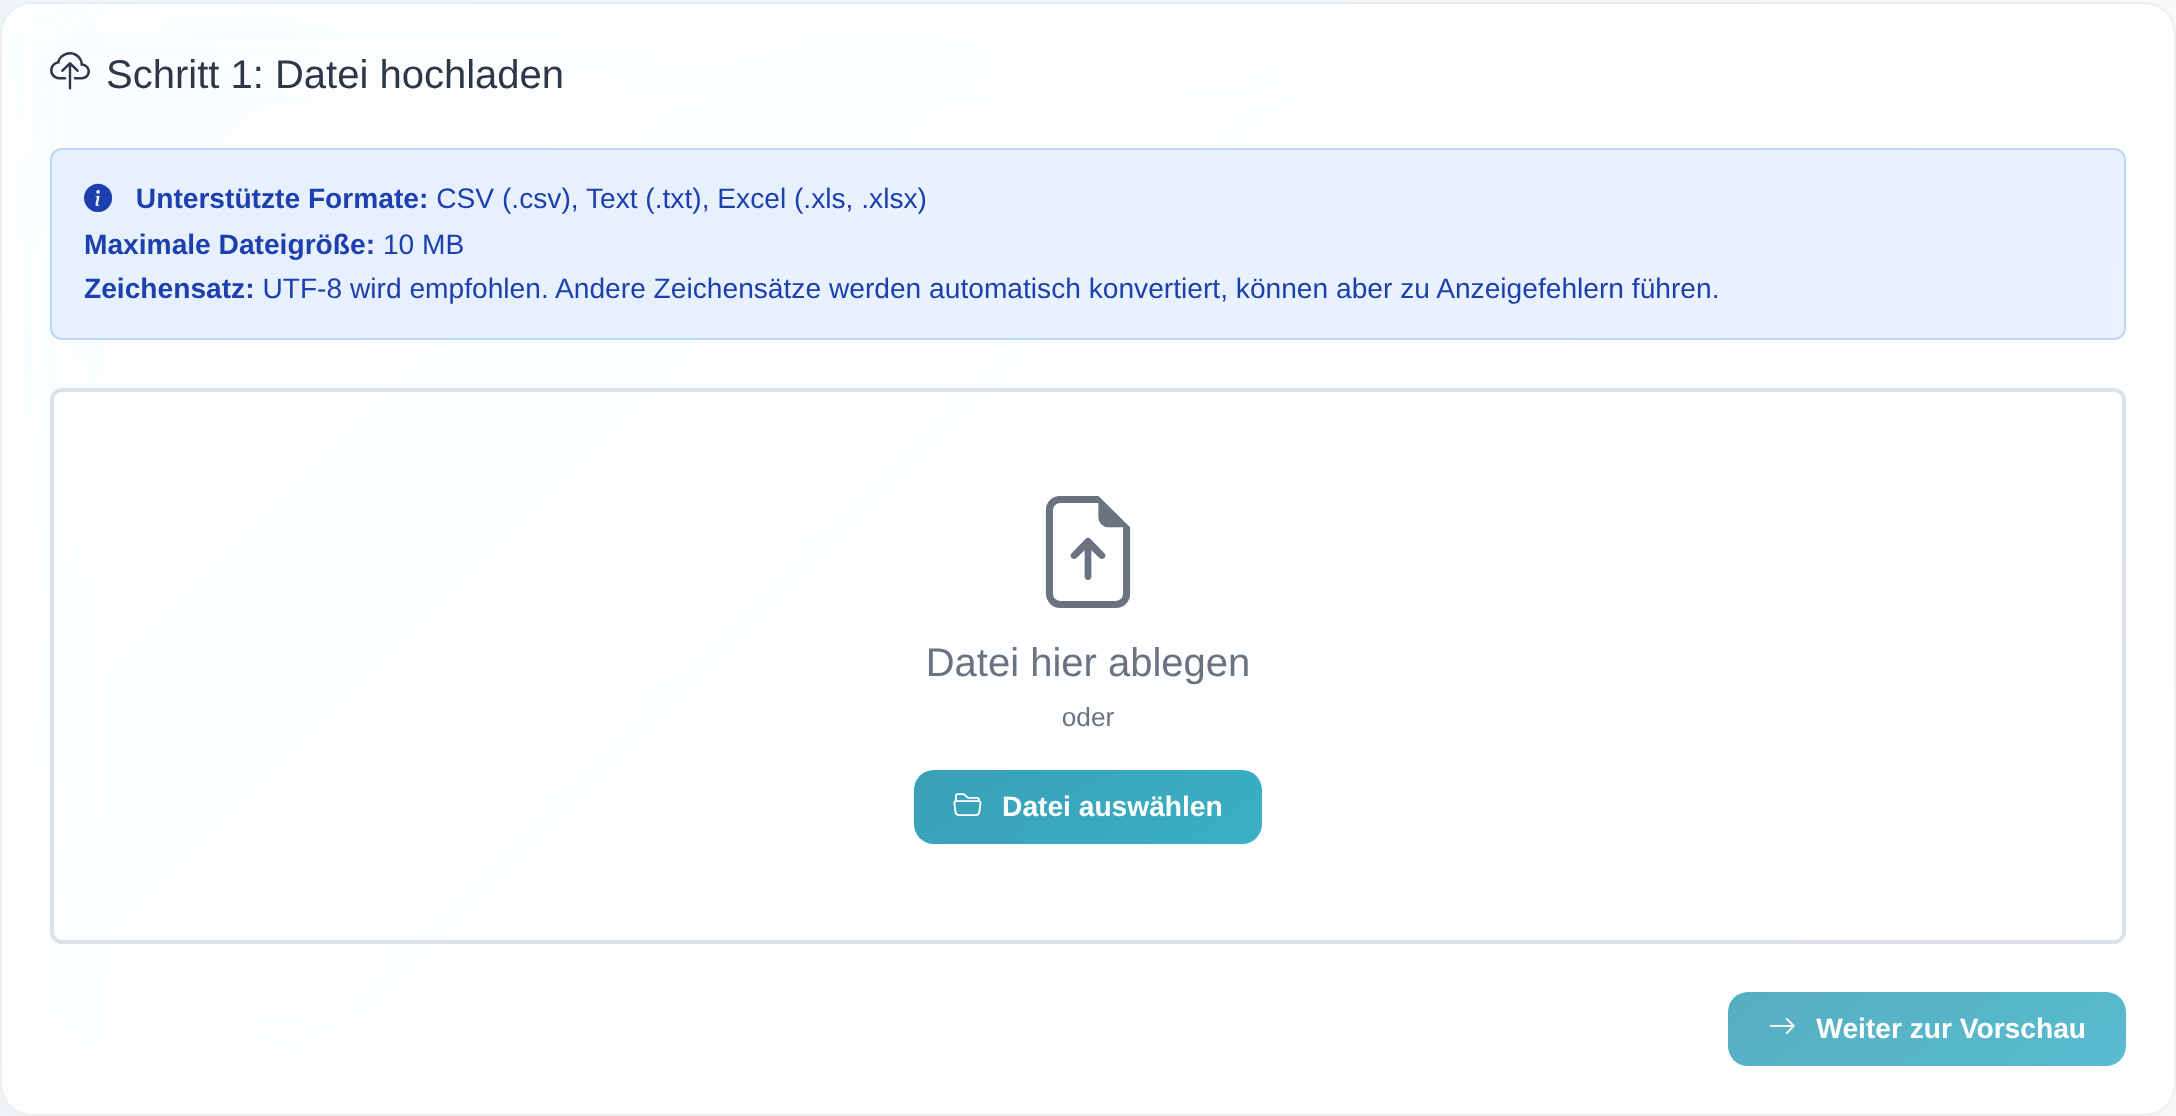Click the 'Schritt 1: Datei hochladen' heading
This screenshot has height=1116, width=2176.
(335, 75)
